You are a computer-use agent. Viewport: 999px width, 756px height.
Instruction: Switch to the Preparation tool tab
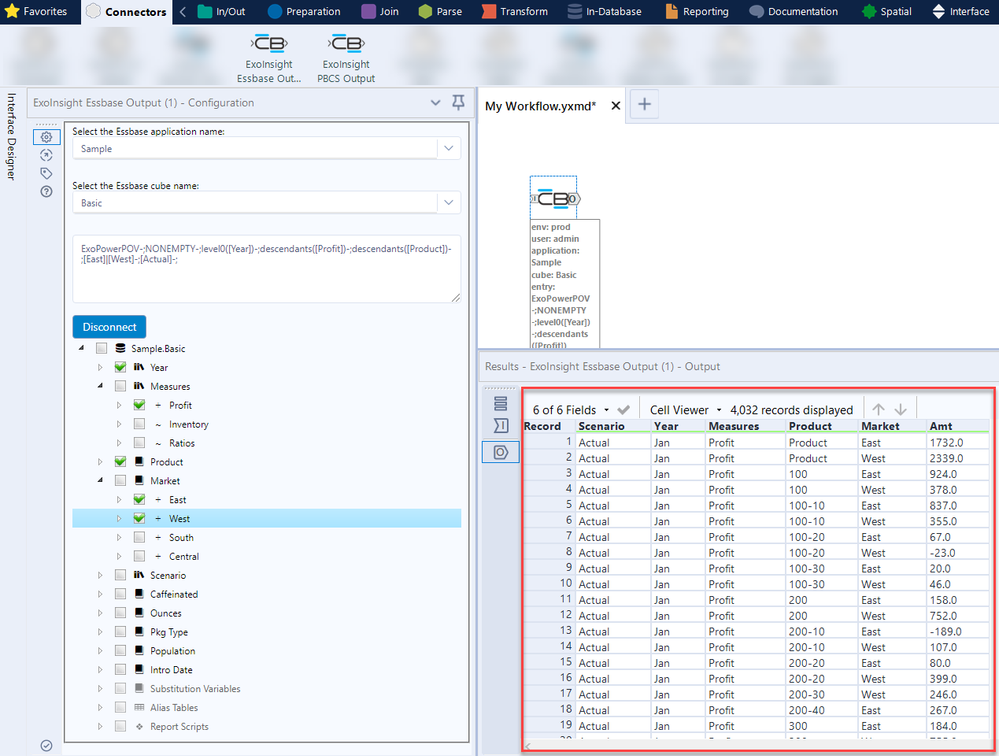pos(304,11)
